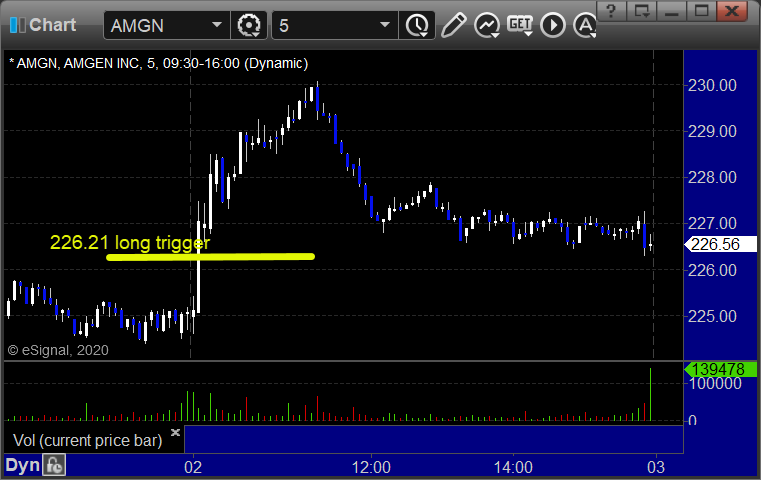This screenshot has height=480, width=761.
Task: Click the GET toolbar icon
Action: coord(520,25)
